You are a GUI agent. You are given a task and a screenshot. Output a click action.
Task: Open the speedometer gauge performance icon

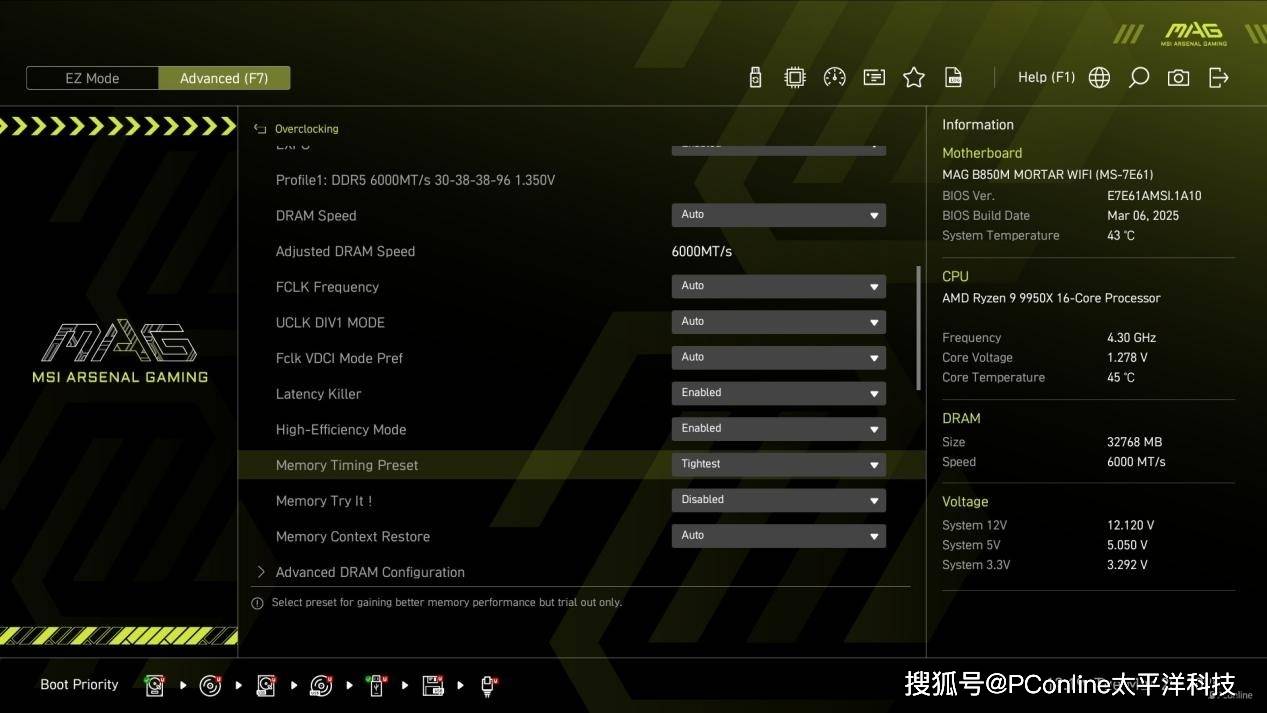point(835,77)
